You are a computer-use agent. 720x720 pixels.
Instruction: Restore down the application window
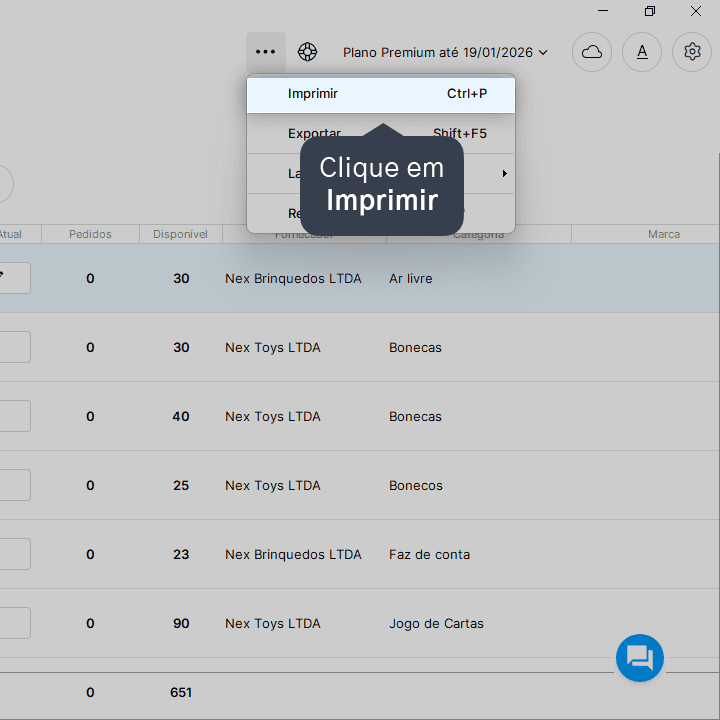(649, 11)
